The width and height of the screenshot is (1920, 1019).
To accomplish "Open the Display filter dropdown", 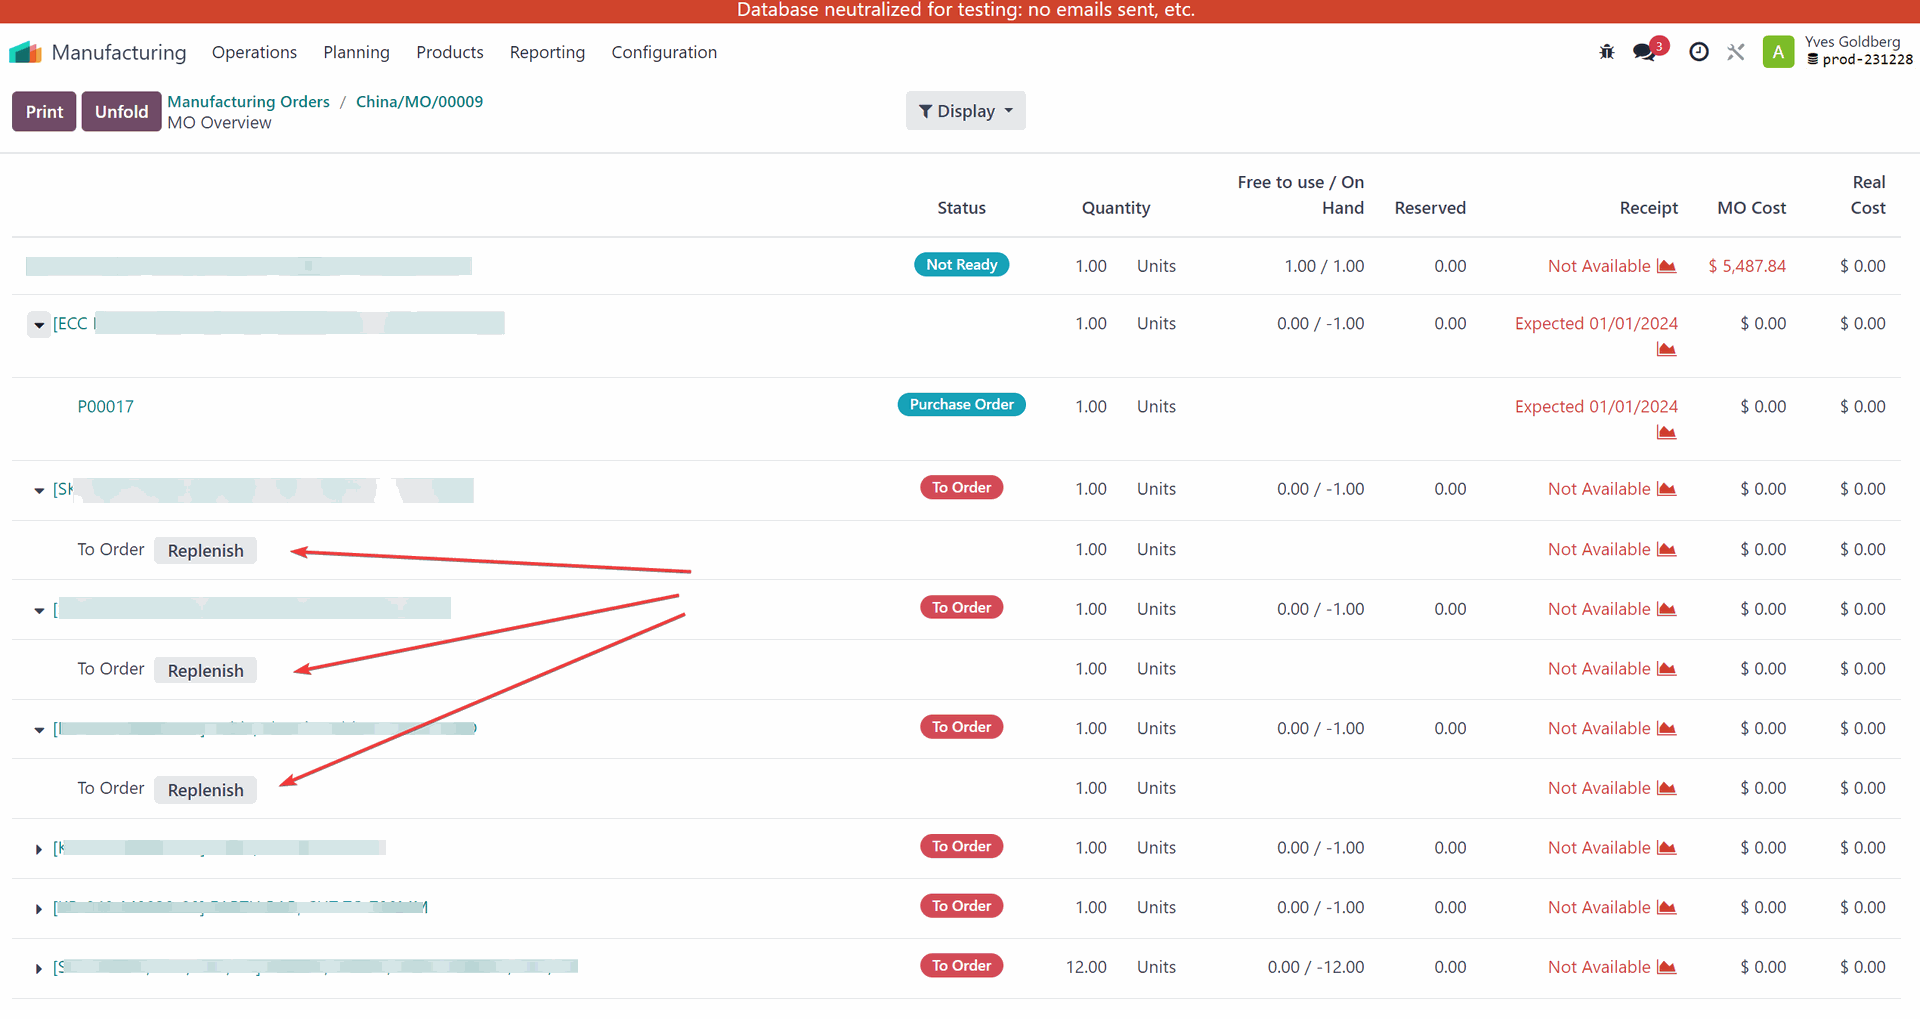I will pyautogui.click(x=965, y=111).
